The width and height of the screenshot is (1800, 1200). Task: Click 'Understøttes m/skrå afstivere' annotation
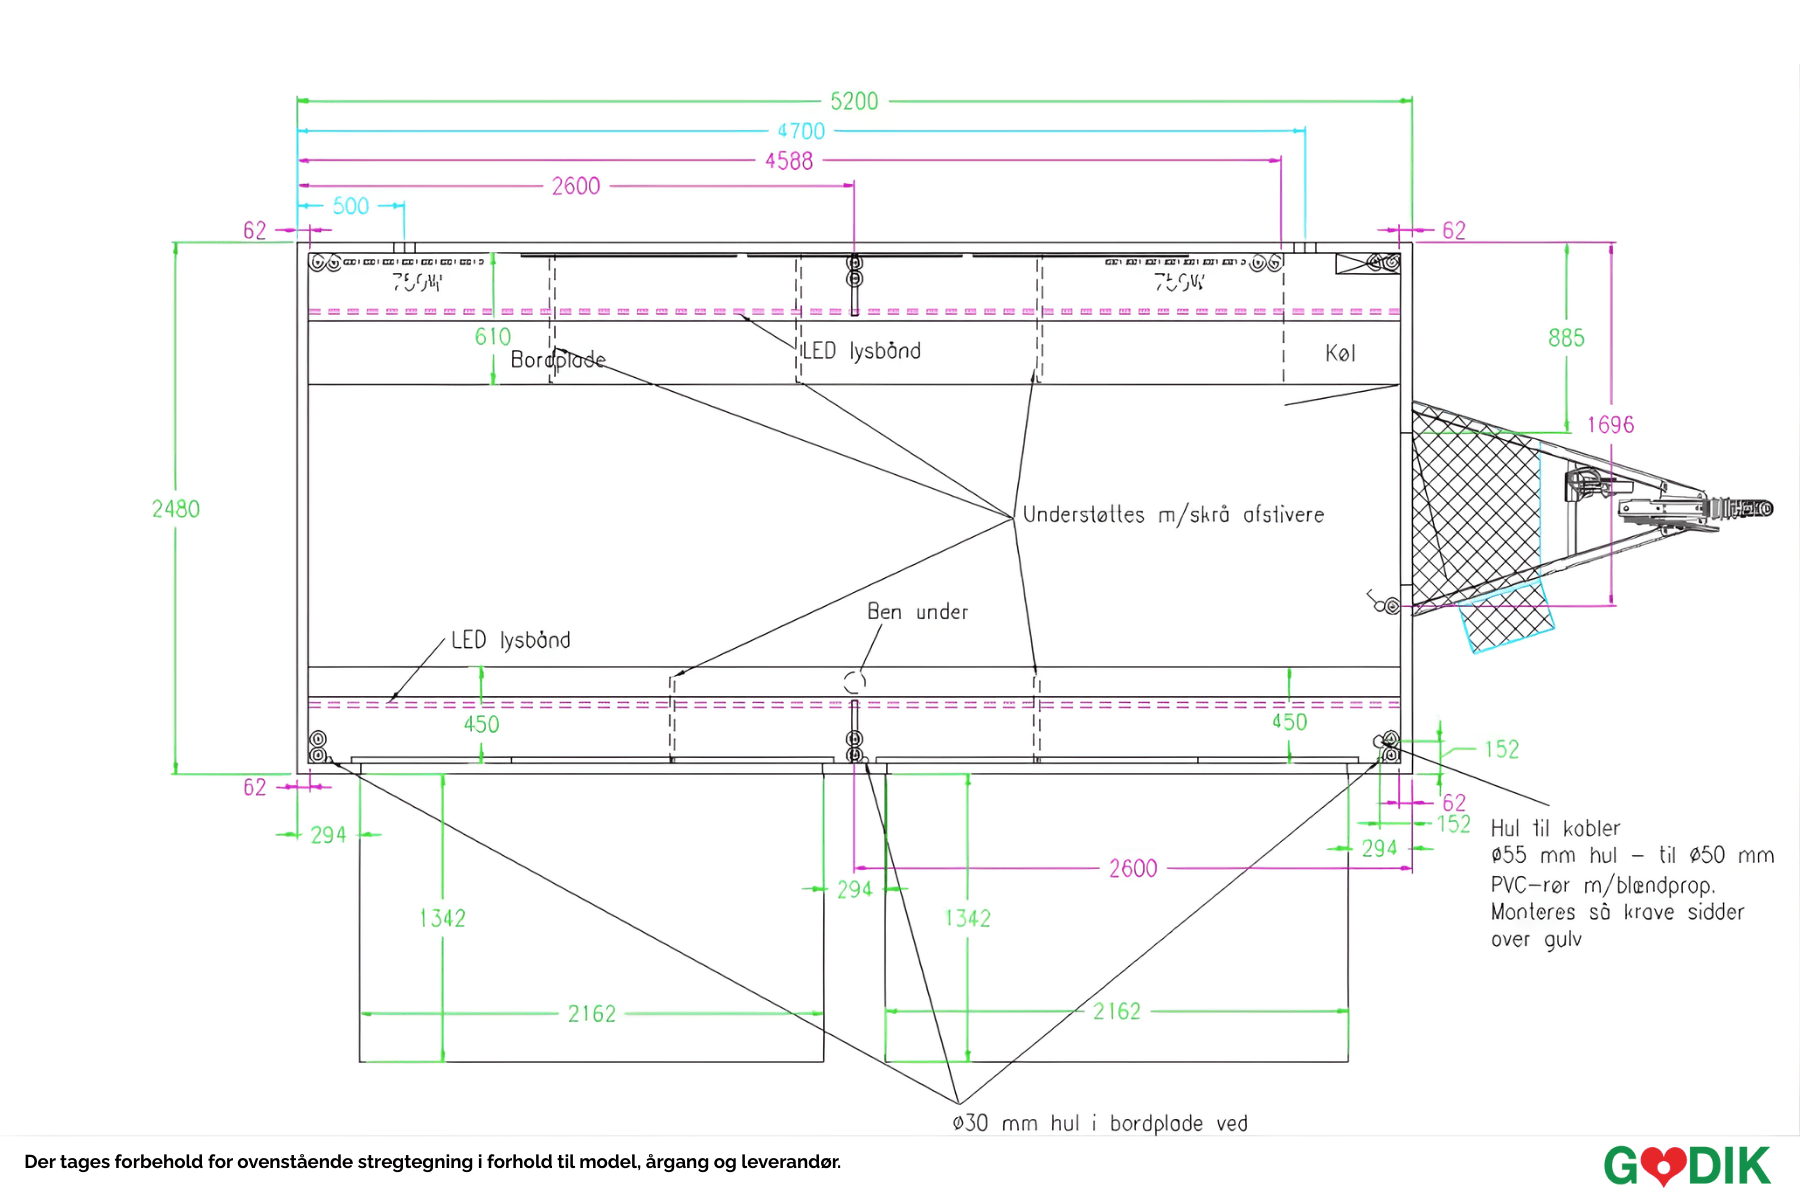tap(1173, 515)
